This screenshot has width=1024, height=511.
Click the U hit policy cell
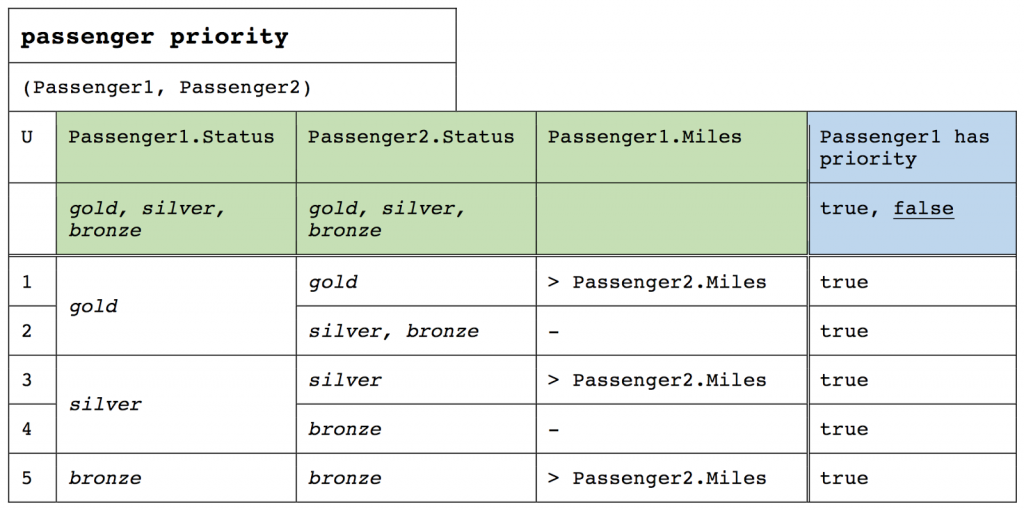[x=33, y=147]
